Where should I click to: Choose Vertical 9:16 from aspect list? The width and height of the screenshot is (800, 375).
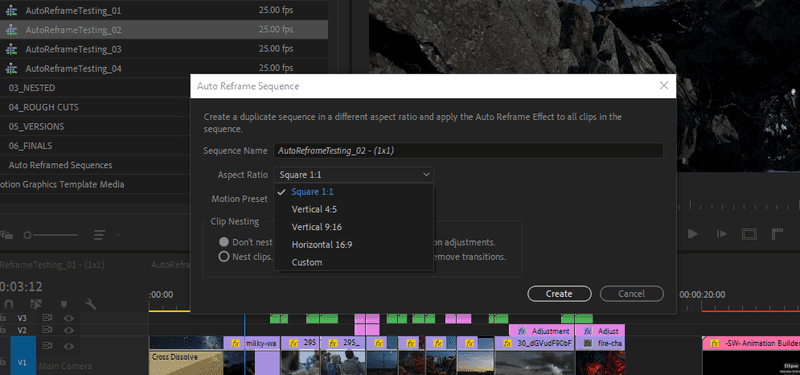[316, 227]
